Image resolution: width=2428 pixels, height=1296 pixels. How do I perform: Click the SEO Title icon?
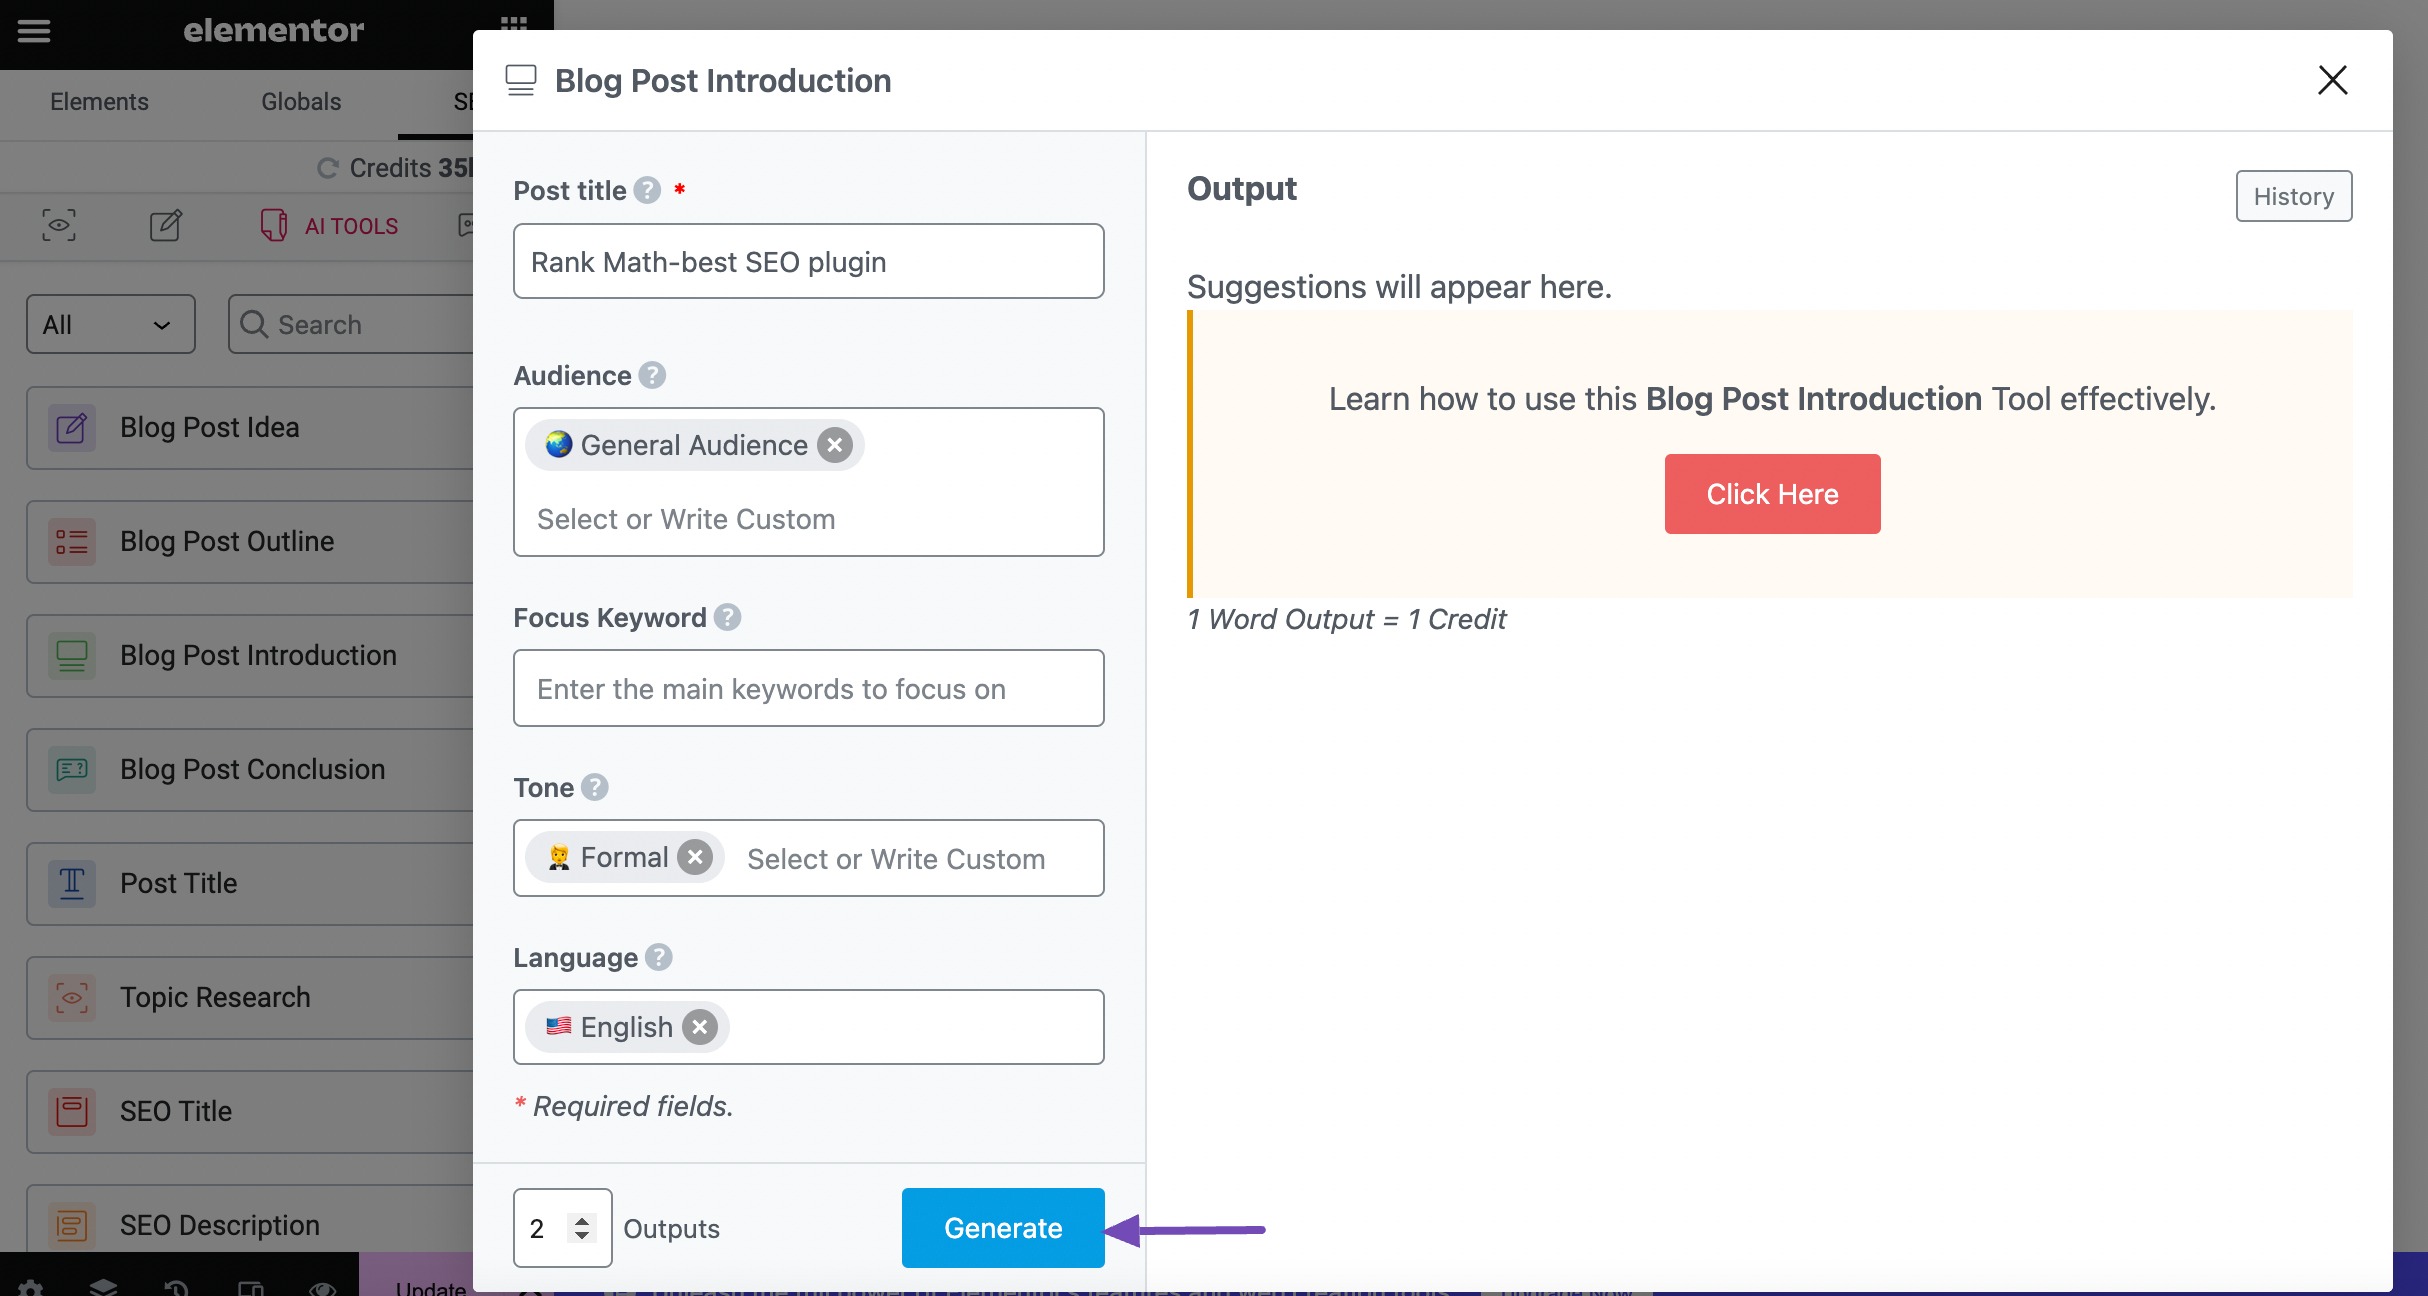[x=72, y=1112]
